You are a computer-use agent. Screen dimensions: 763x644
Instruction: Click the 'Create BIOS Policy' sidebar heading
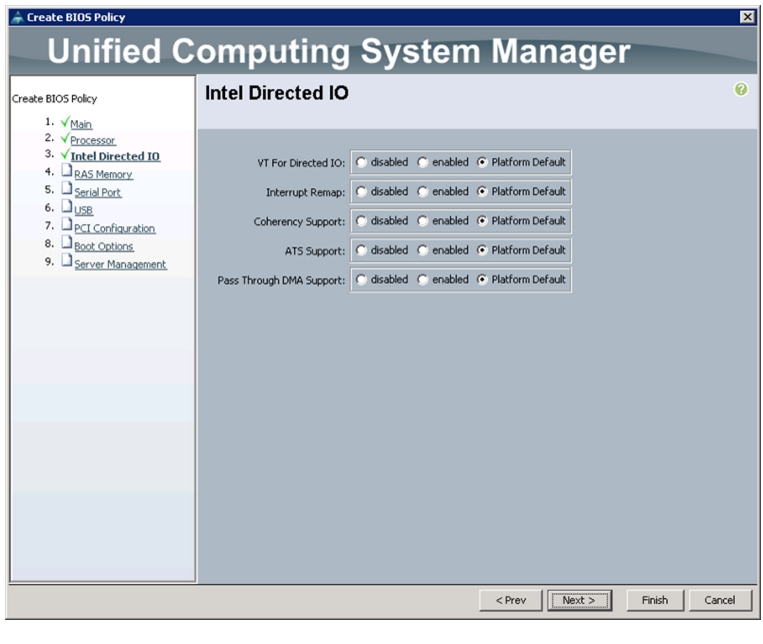click(54, 99)
